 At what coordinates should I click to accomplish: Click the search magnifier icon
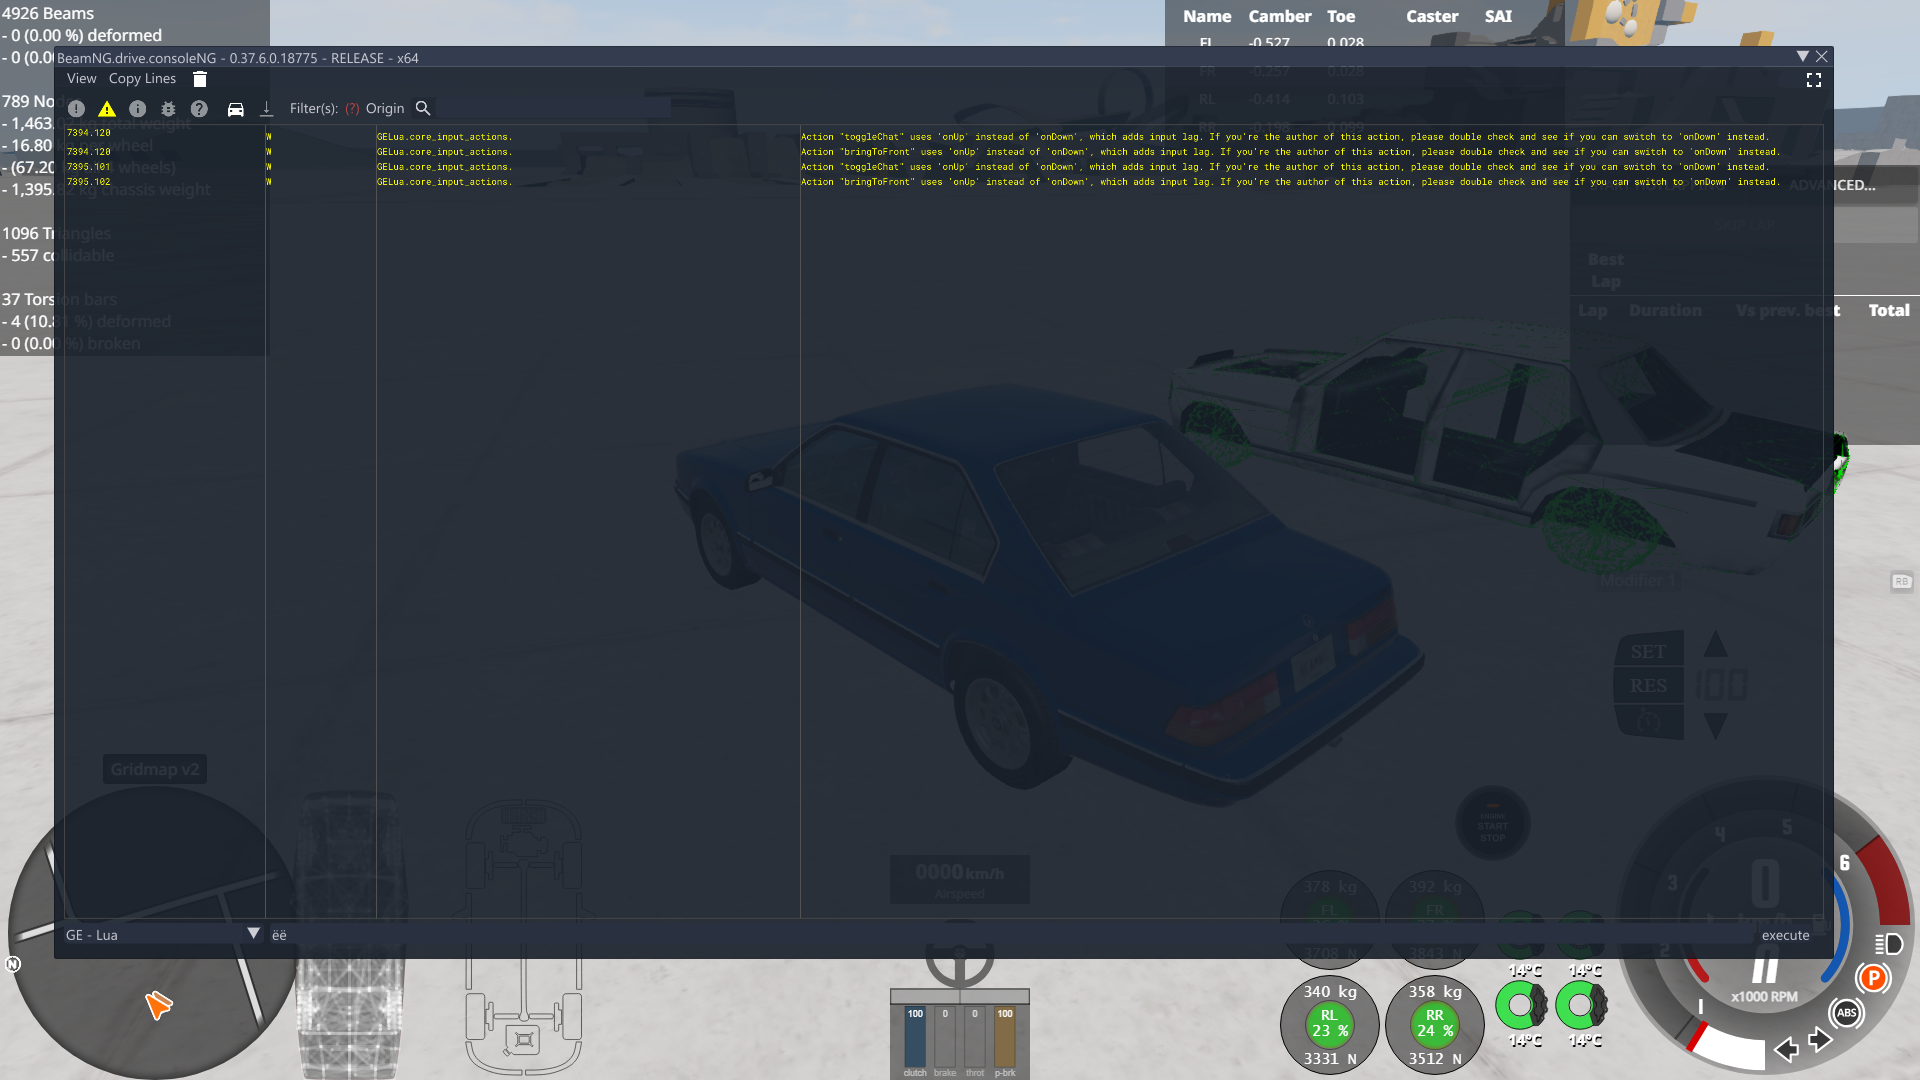[423, 108]
